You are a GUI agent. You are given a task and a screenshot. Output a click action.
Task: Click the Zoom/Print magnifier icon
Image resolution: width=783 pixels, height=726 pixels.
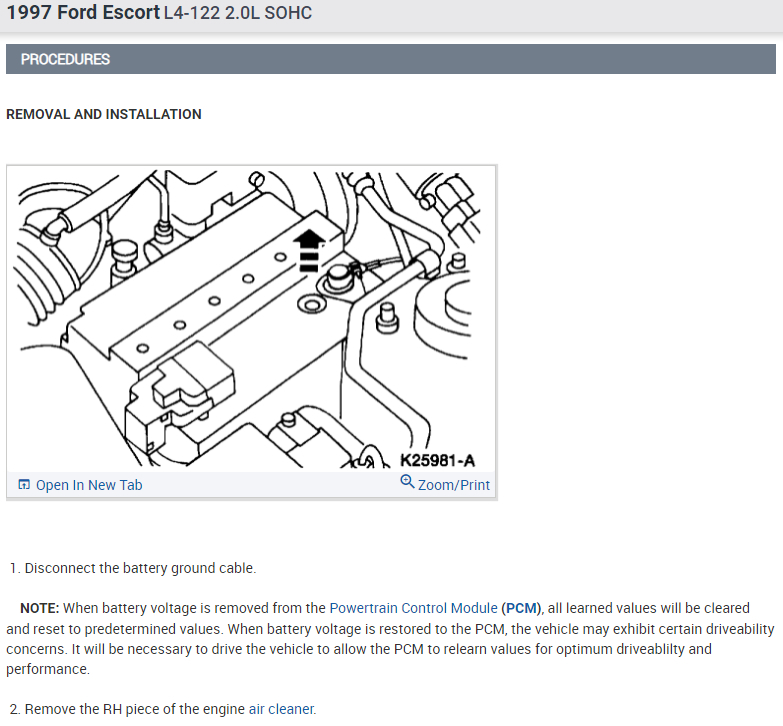[407, 482]
